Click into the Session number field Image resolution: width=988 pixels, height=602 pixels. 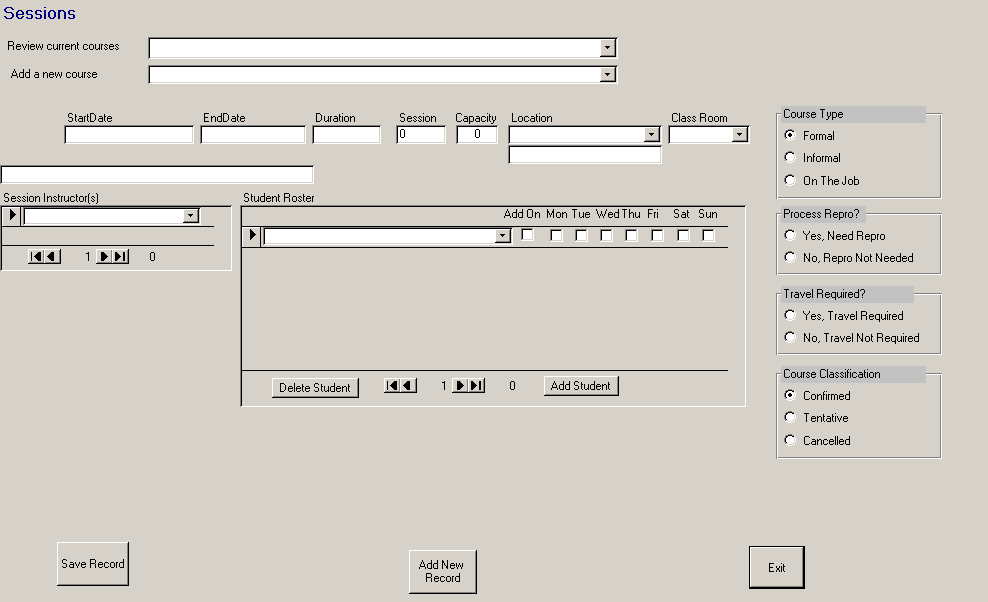421,135
